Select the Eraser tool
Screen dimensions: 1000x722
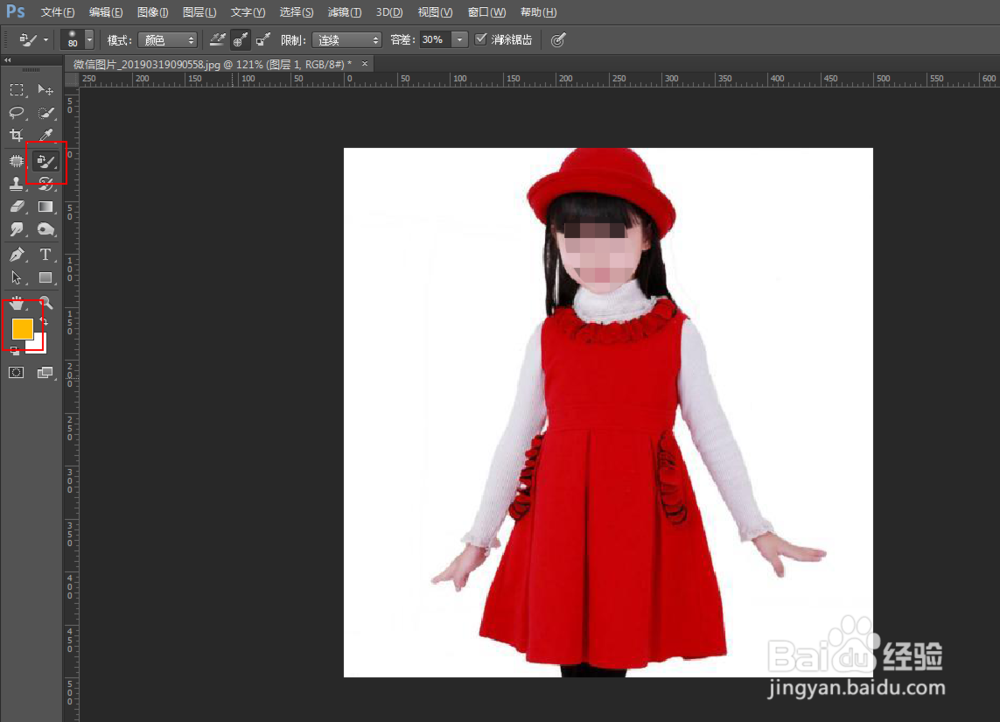17,207
